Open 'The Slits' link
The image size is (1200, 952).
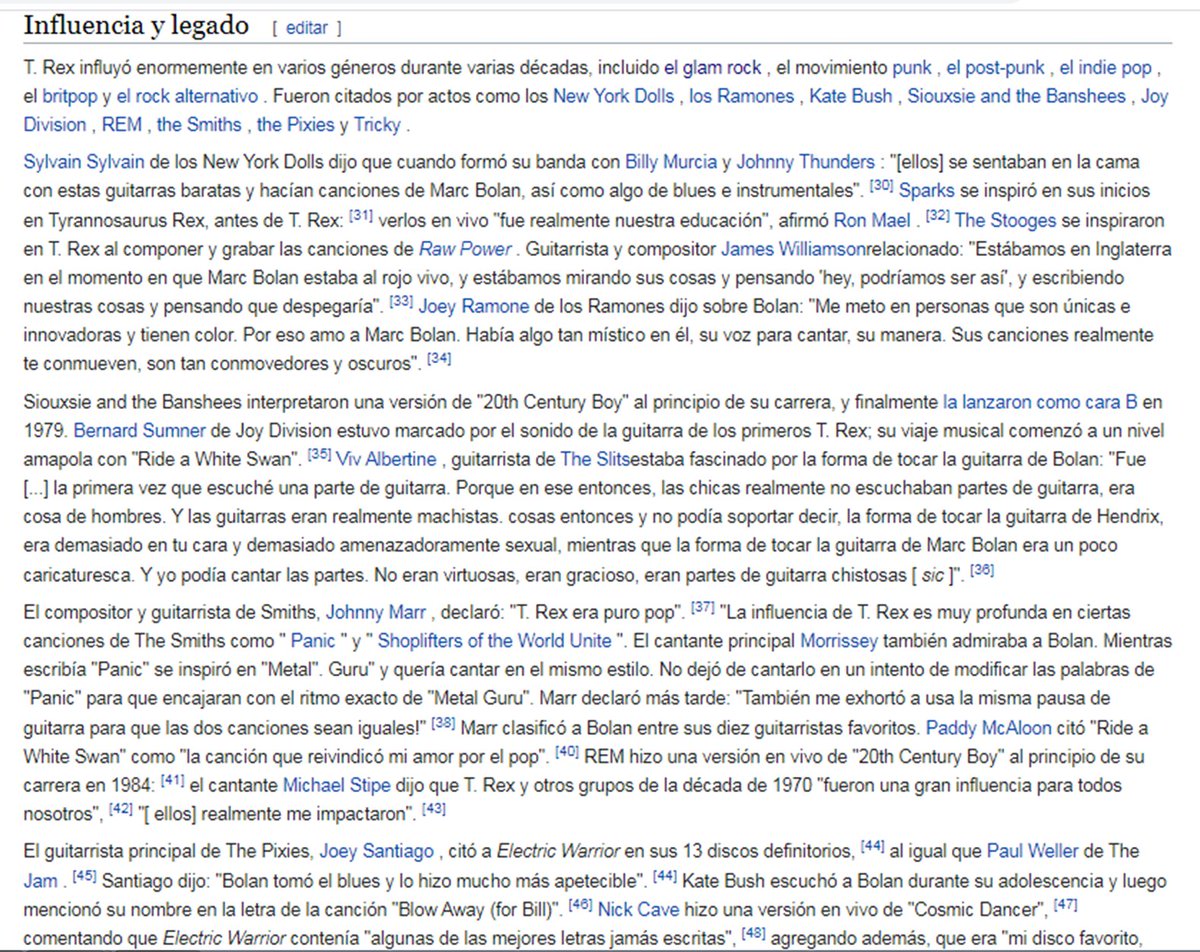[x=597, y=459]
